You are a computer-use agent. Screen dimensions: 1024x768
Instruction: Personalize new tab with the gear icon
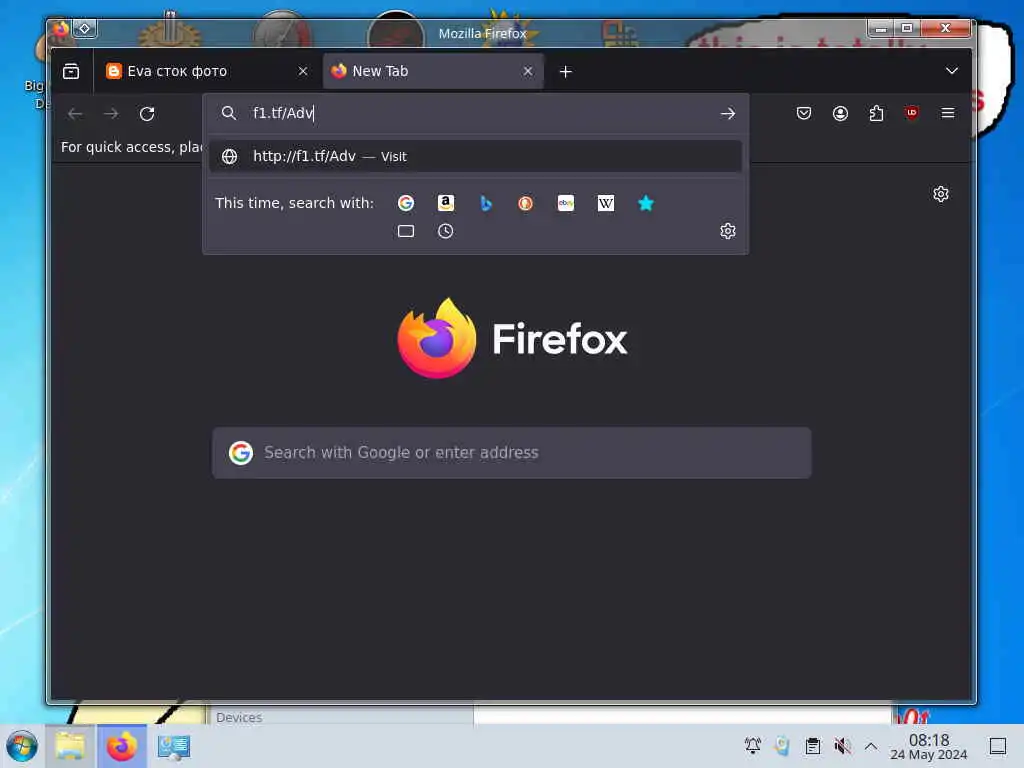coord(940,194)
